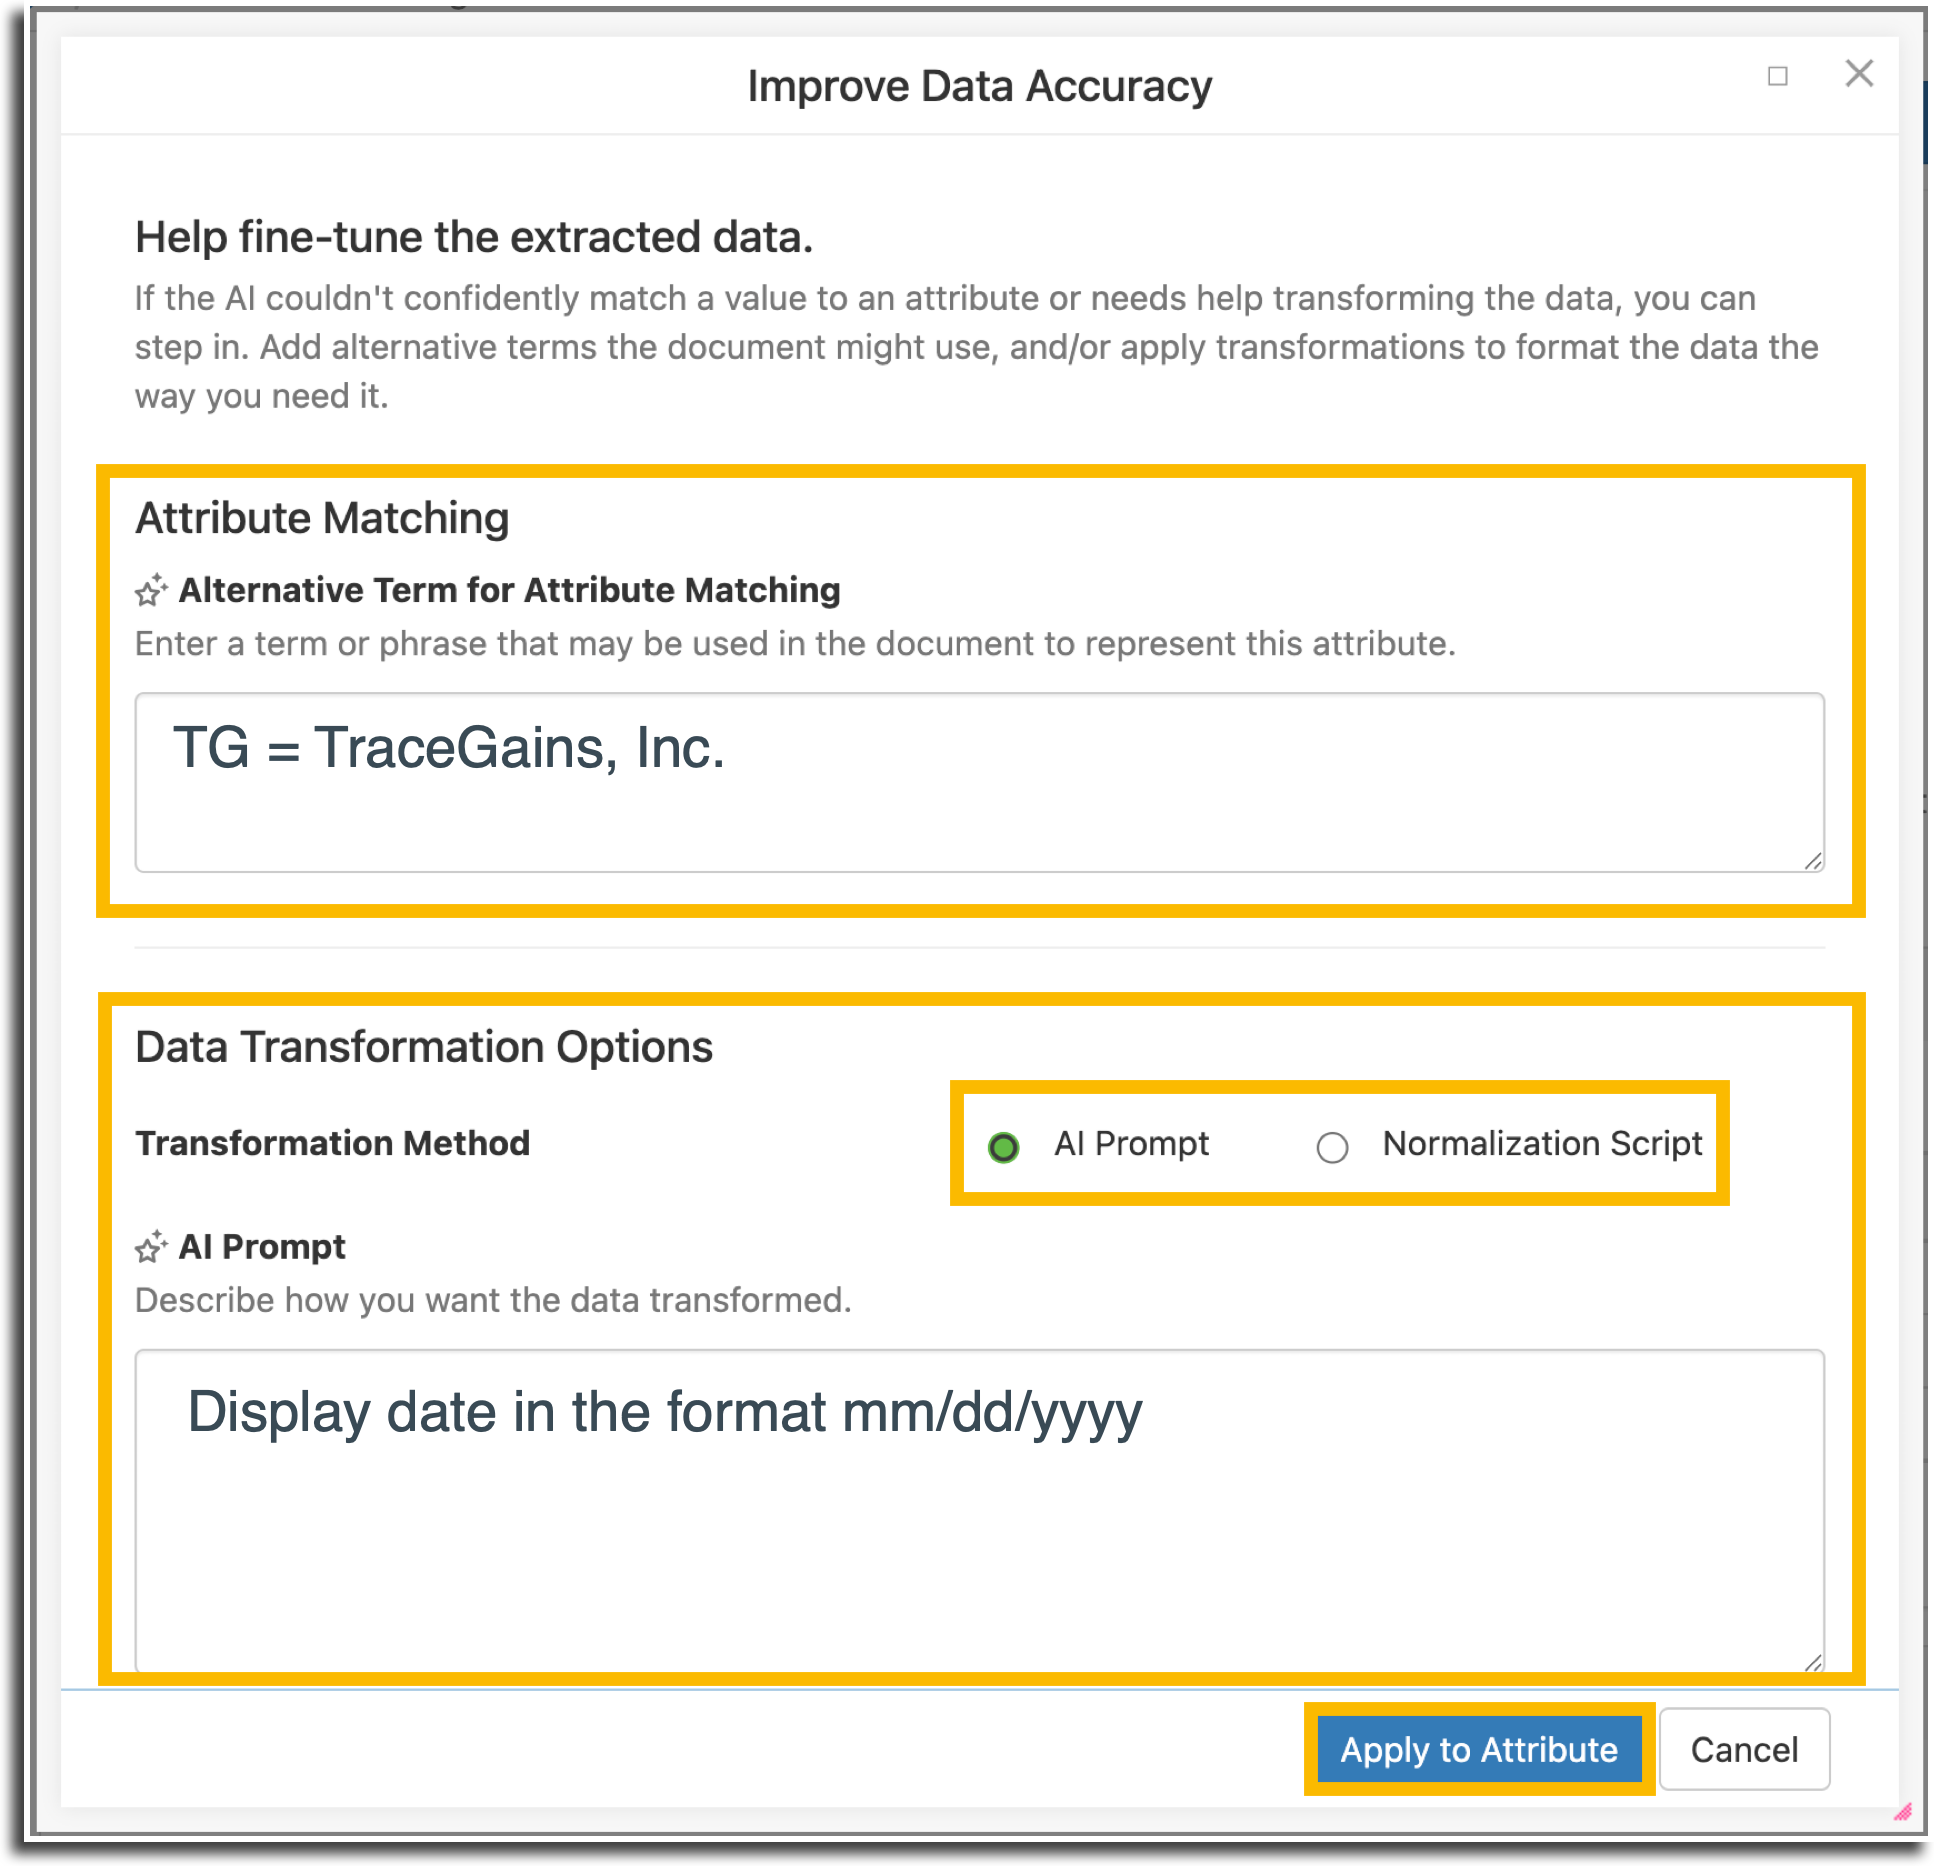Click Apply to Attribute button

1479,1749
